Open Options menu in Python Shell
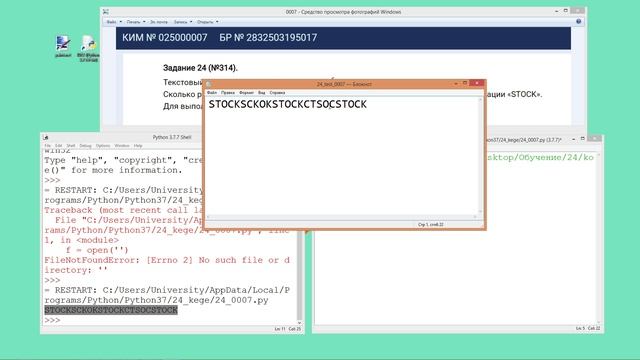640x360 pixels. pyautogui.click(x=103, y=146)
